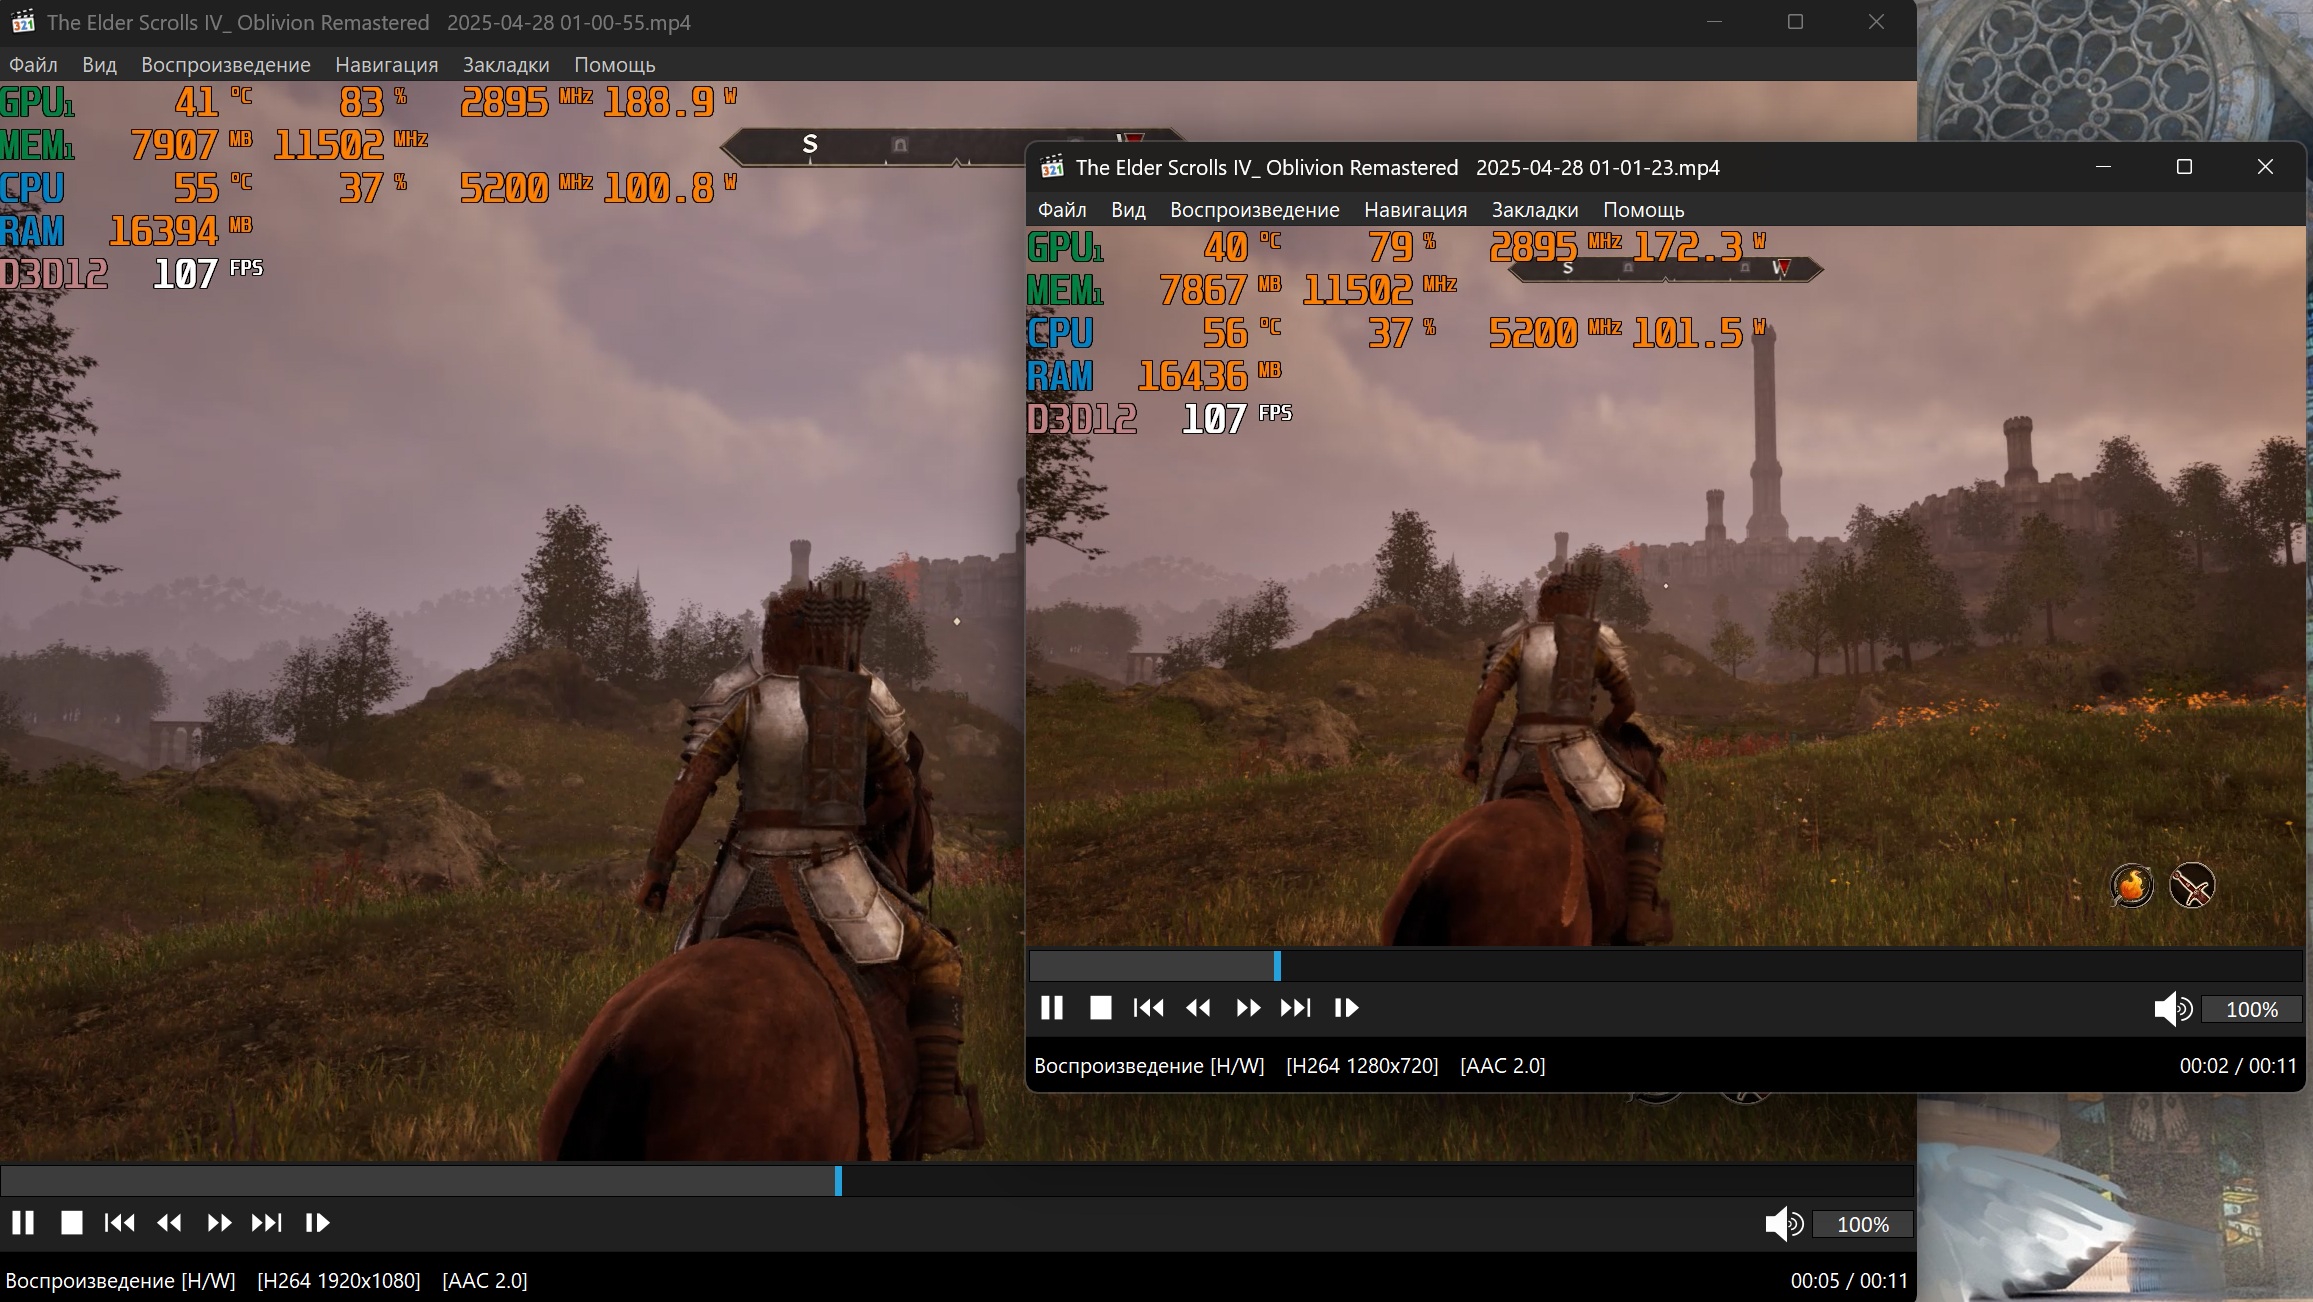The height and width of the screenshot is (1302, 2313).
Task: Mute audio via speaker icon in front window
Action: coord(2173,1009)
